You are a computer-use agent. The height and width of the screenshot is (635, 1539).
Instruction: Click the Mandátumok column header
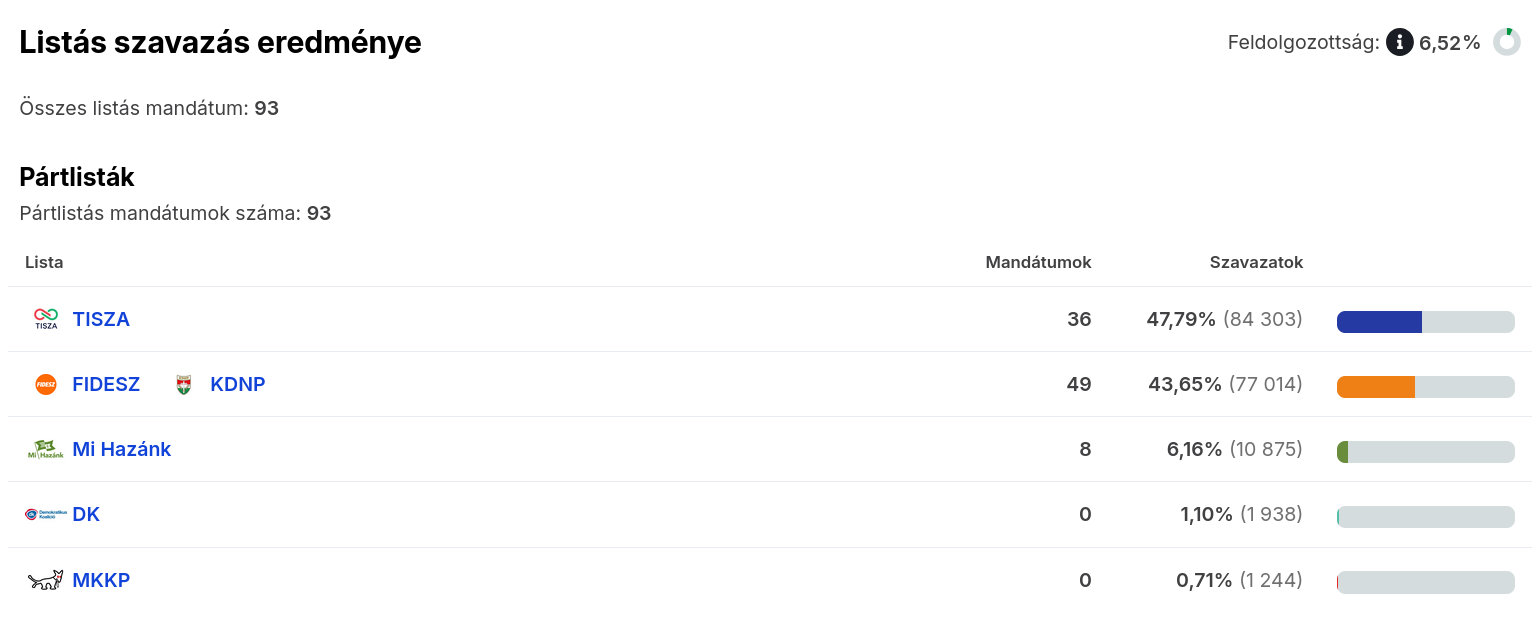point(1038,262)
